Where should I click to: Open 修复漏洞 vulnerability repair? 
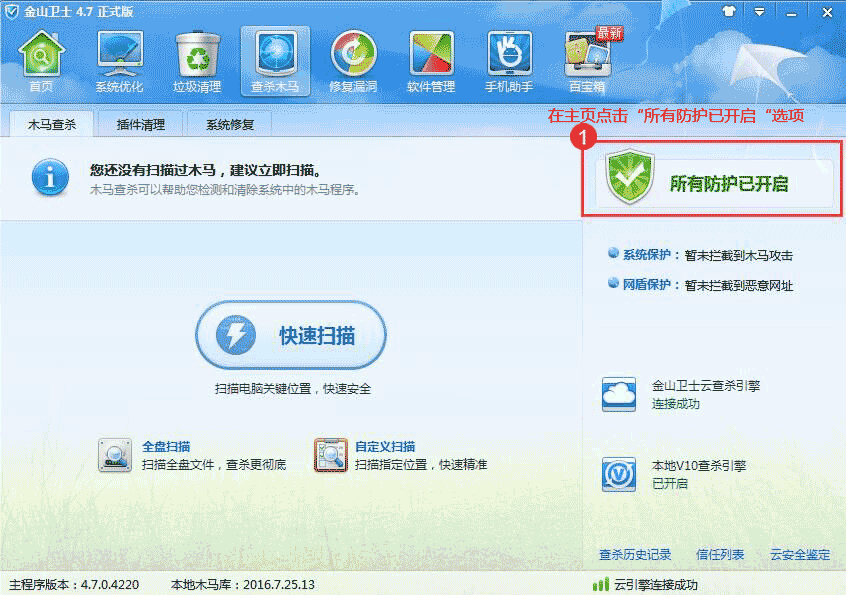(x=353, y=61)
